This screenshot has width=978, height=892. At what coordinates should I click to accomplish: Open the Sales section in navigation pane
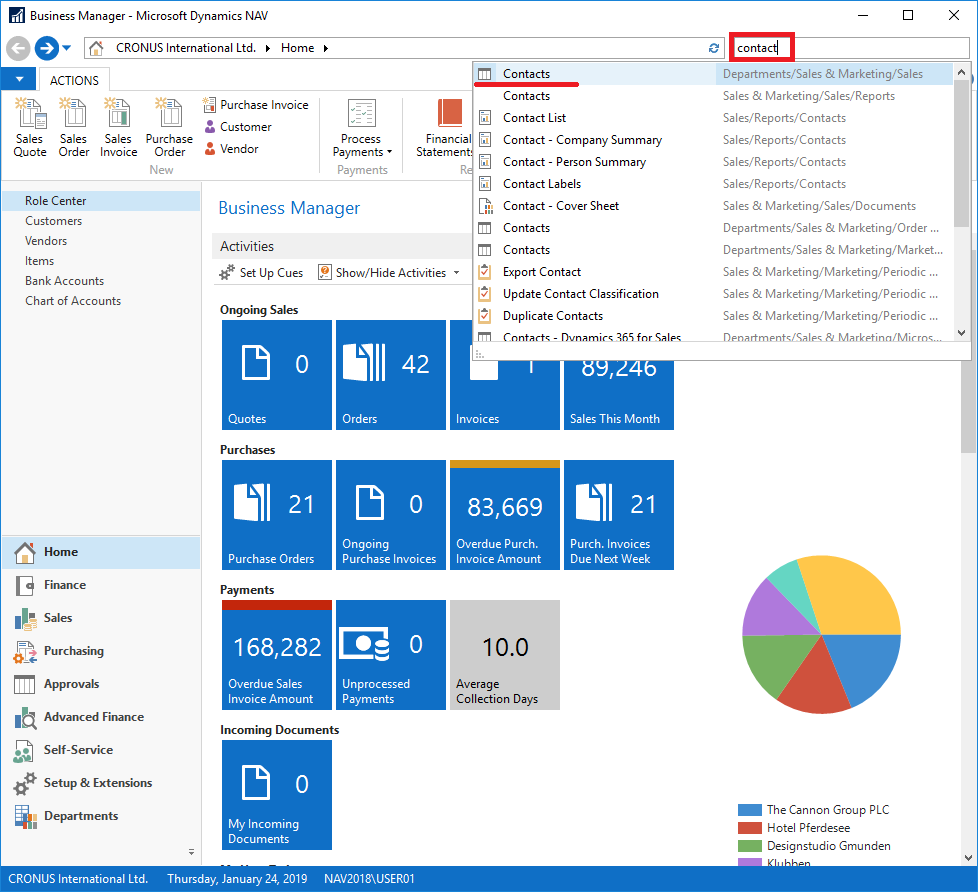click(101, 618)
